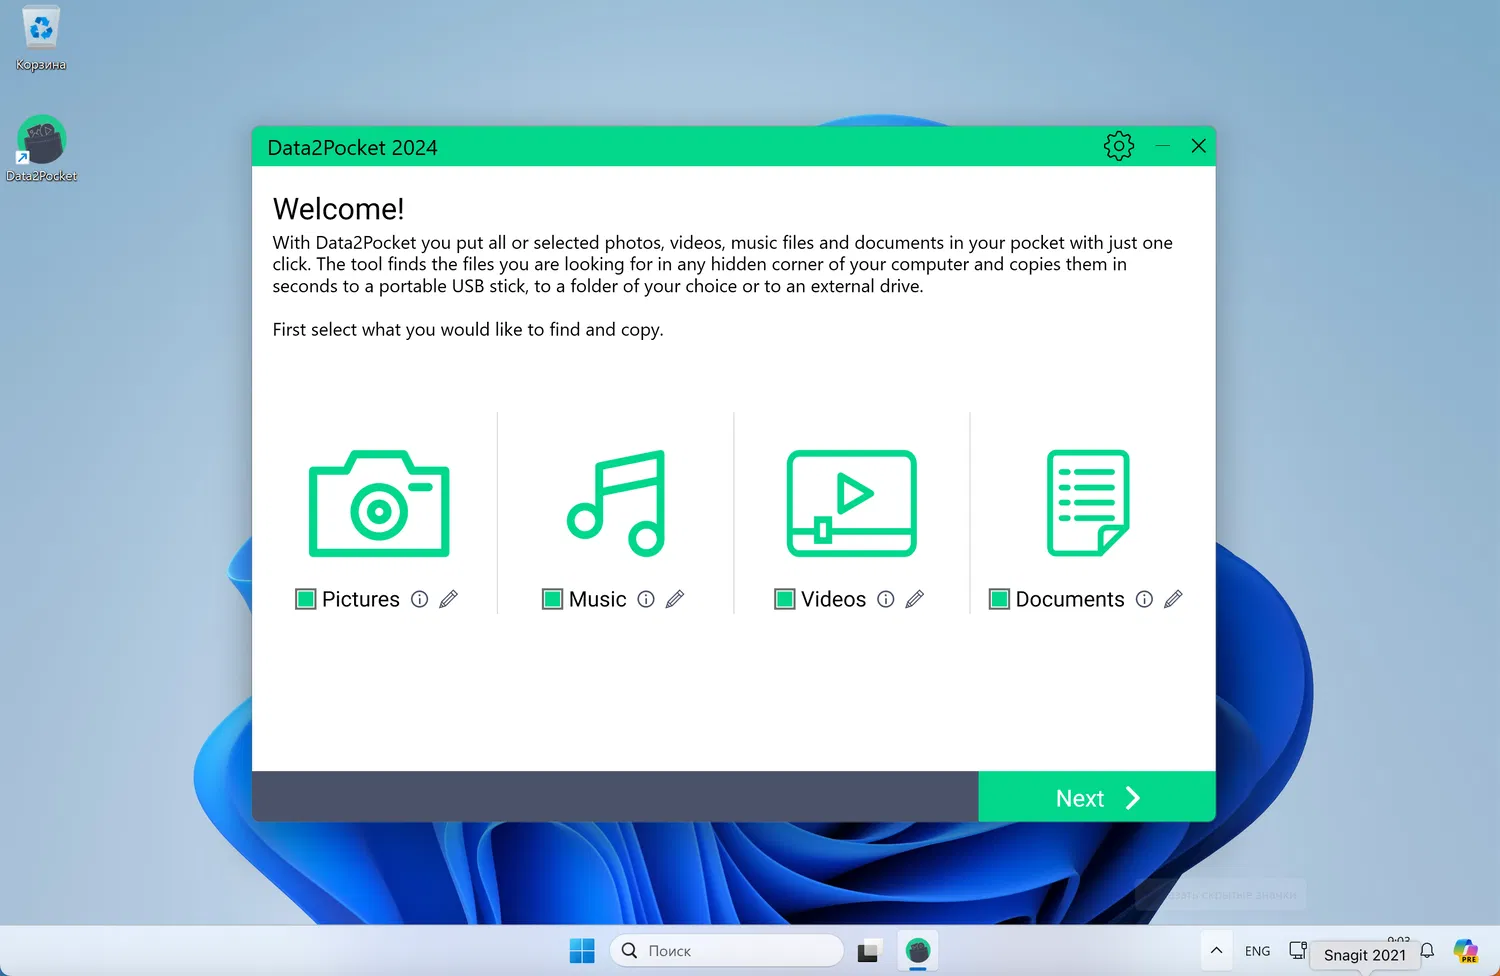Proceed with the Next button

[1097, 797]
